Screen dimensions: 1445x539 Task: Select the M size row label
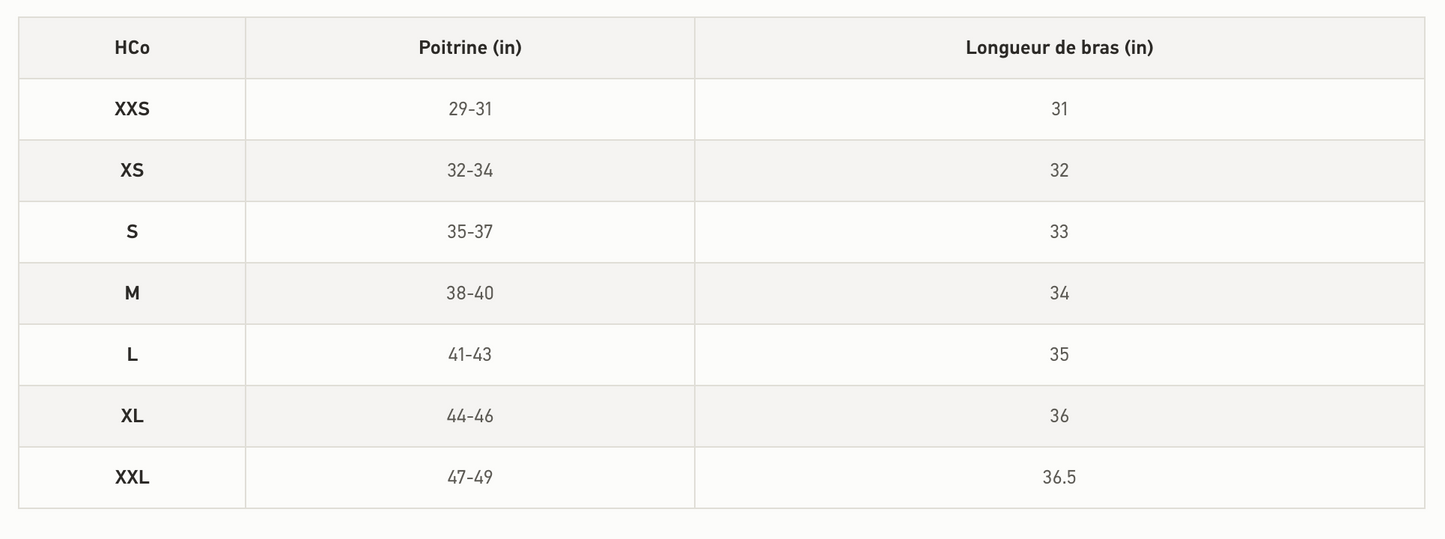point(132,293)
